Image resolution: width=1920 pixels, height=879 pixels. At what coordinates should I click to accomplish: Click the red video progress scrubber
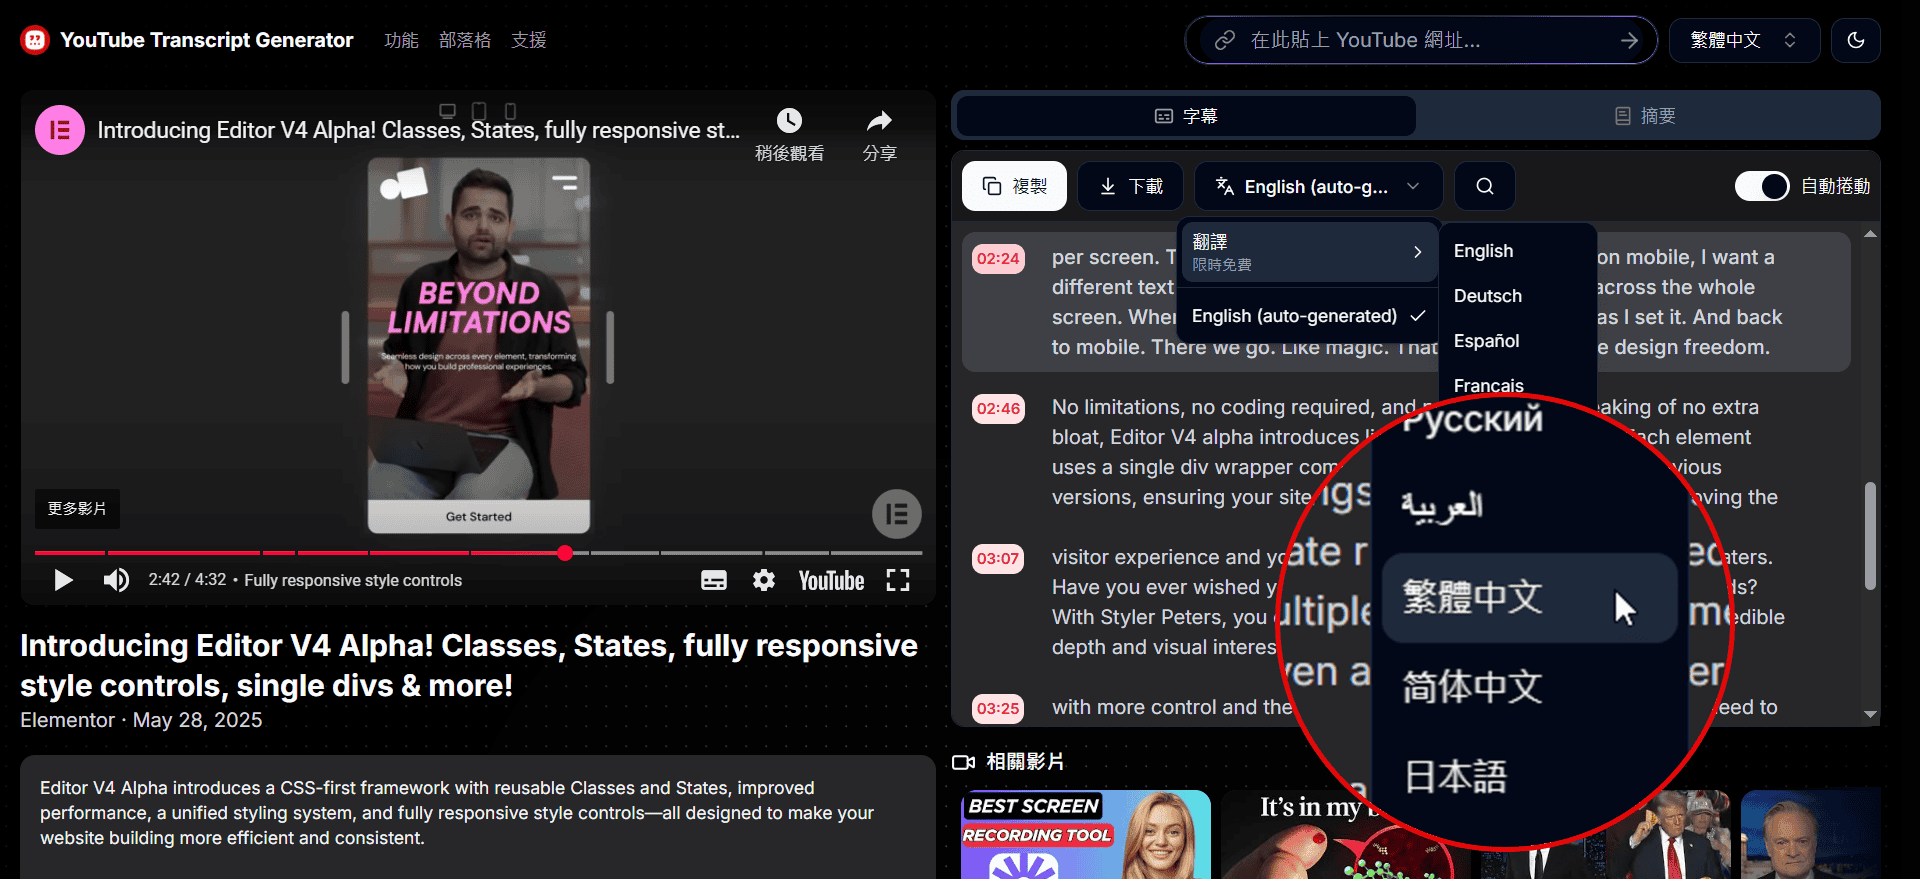tap(565, 553)
